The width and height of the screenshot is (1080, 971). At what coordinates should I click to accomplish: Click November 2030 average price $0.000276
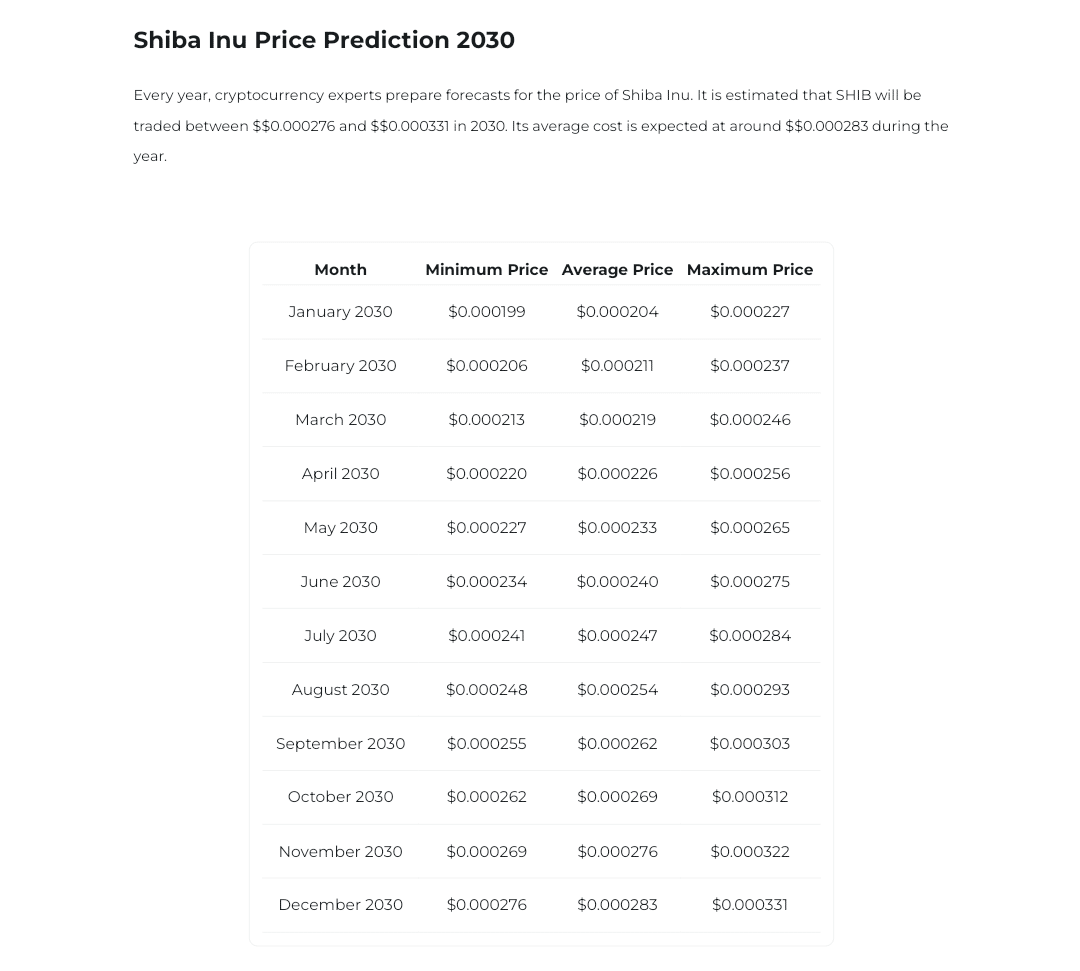(617, 852)
